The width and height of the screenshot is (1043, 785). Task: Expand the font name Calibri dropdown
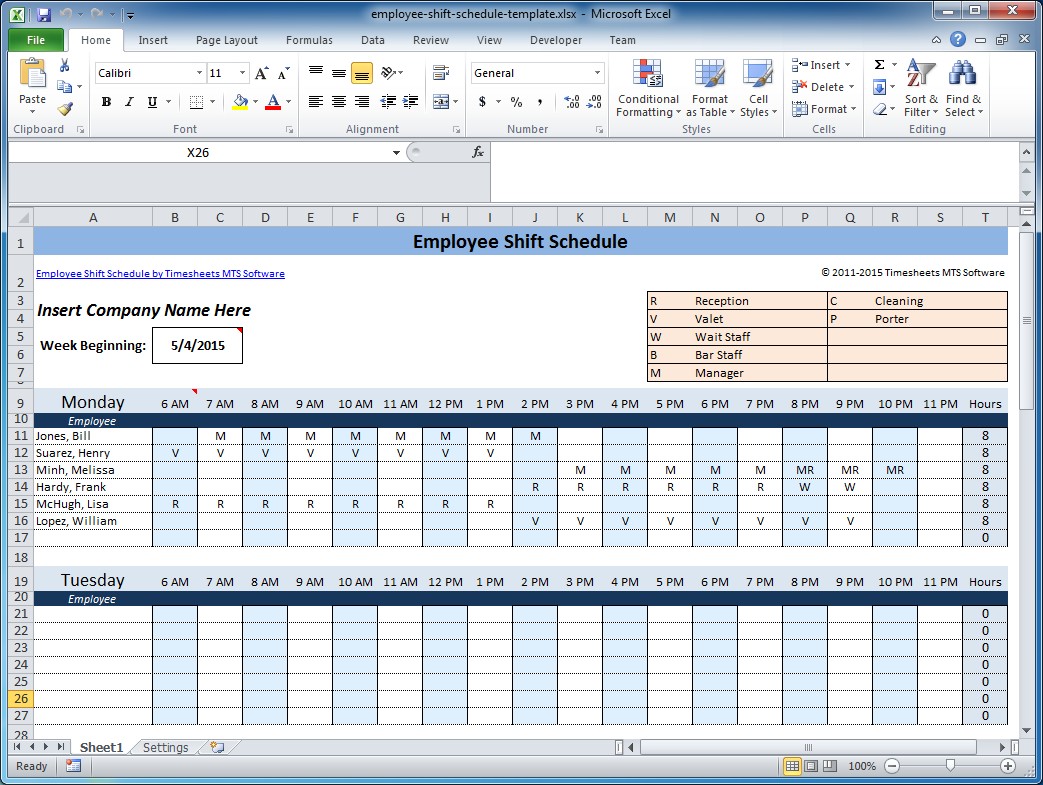[x=198, y=73]
